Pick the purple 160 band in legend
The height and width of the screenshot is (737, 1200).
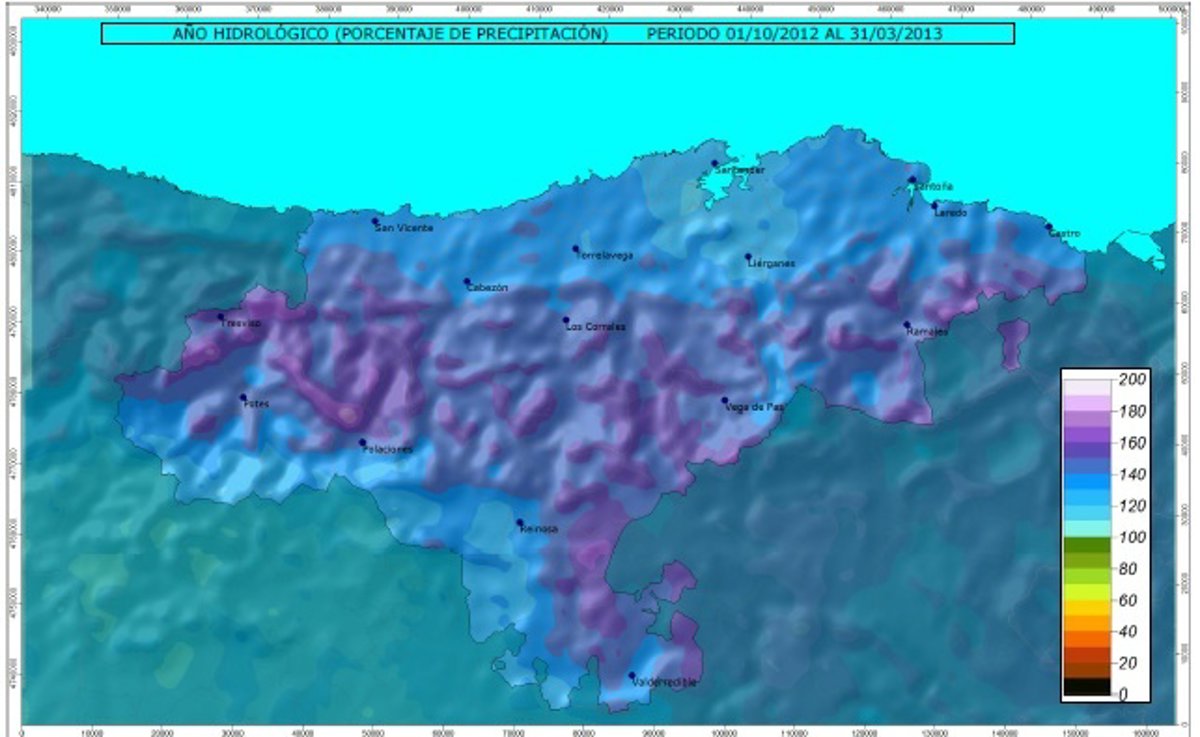[1086, 443]
